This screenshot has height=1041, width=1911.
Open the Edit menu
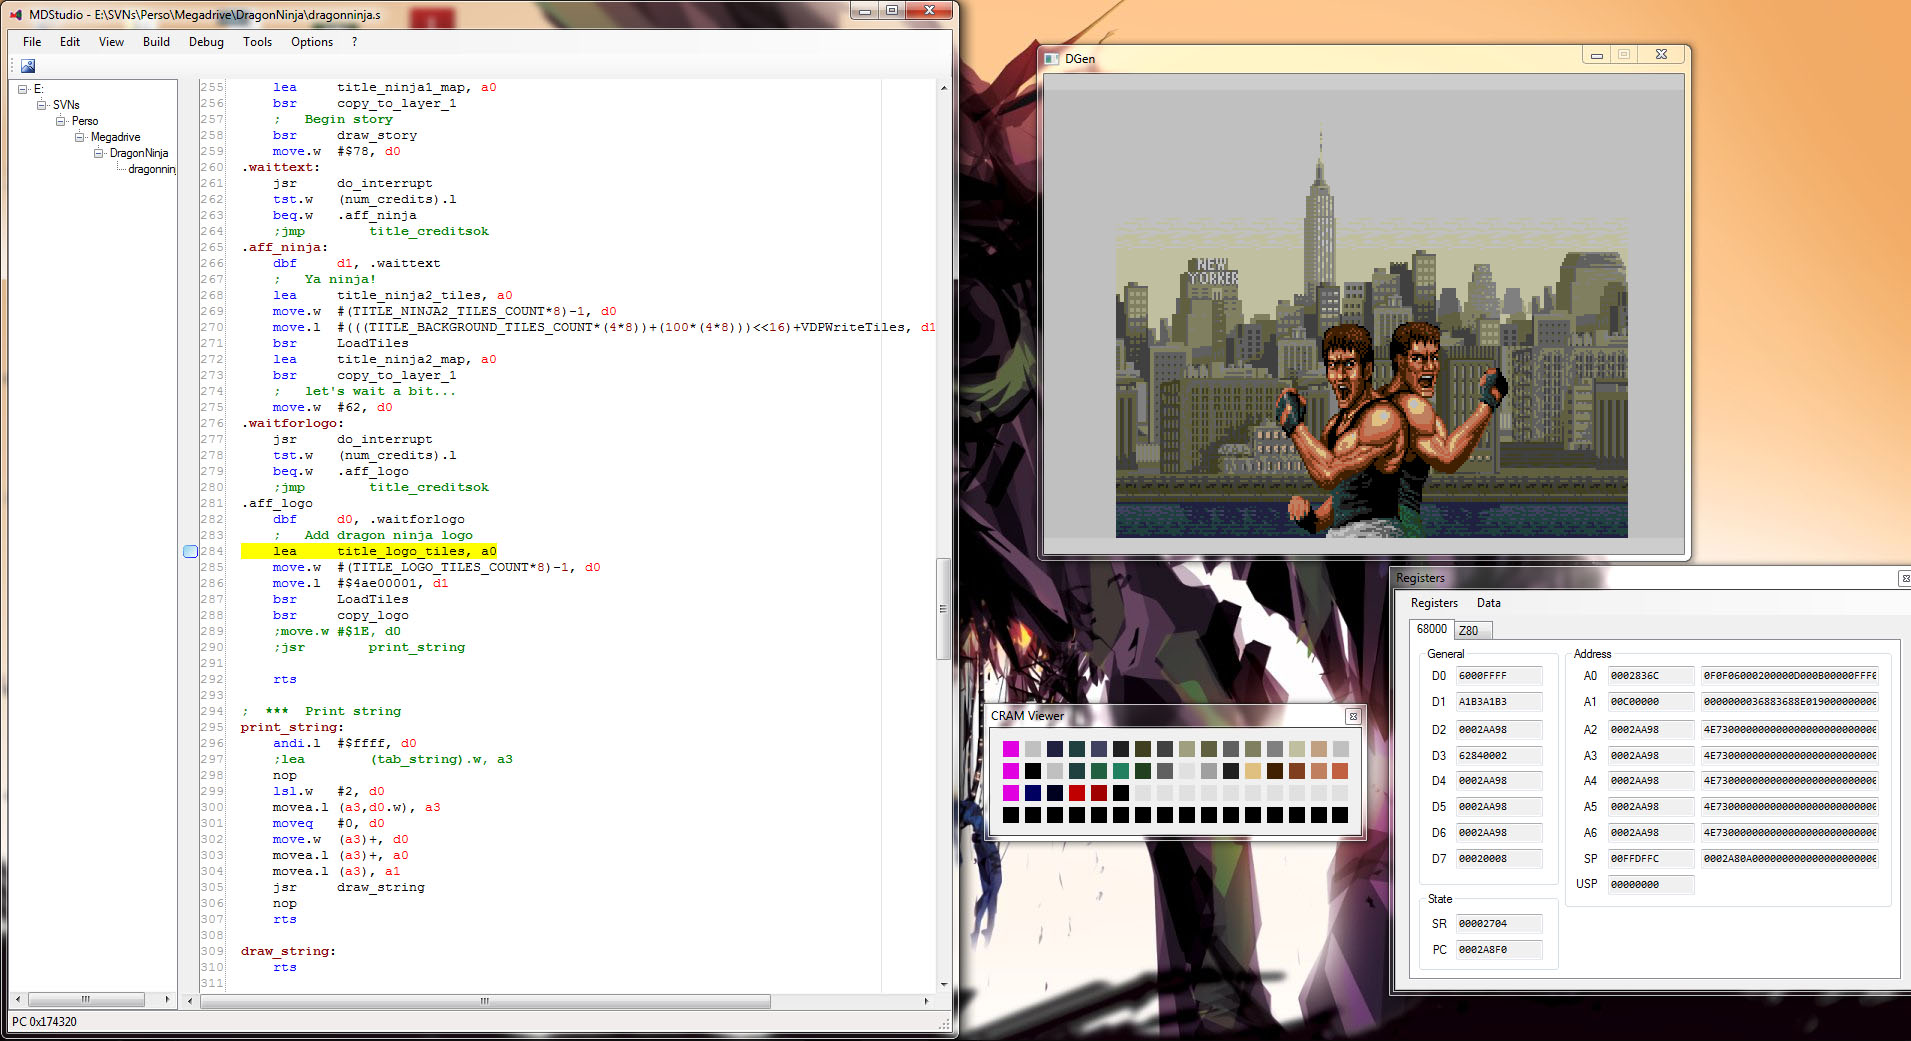coord(70,42)
